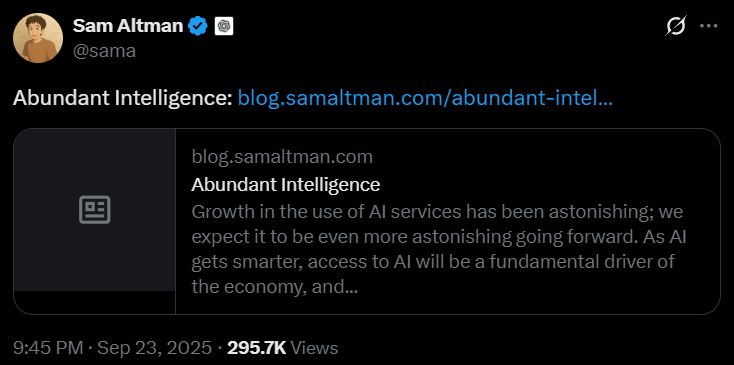Image resolution: width=734 pixels, height=365 pixels.
Task: Click the gray blog.samaltman.com card domain
Action: tap(282, 157)
